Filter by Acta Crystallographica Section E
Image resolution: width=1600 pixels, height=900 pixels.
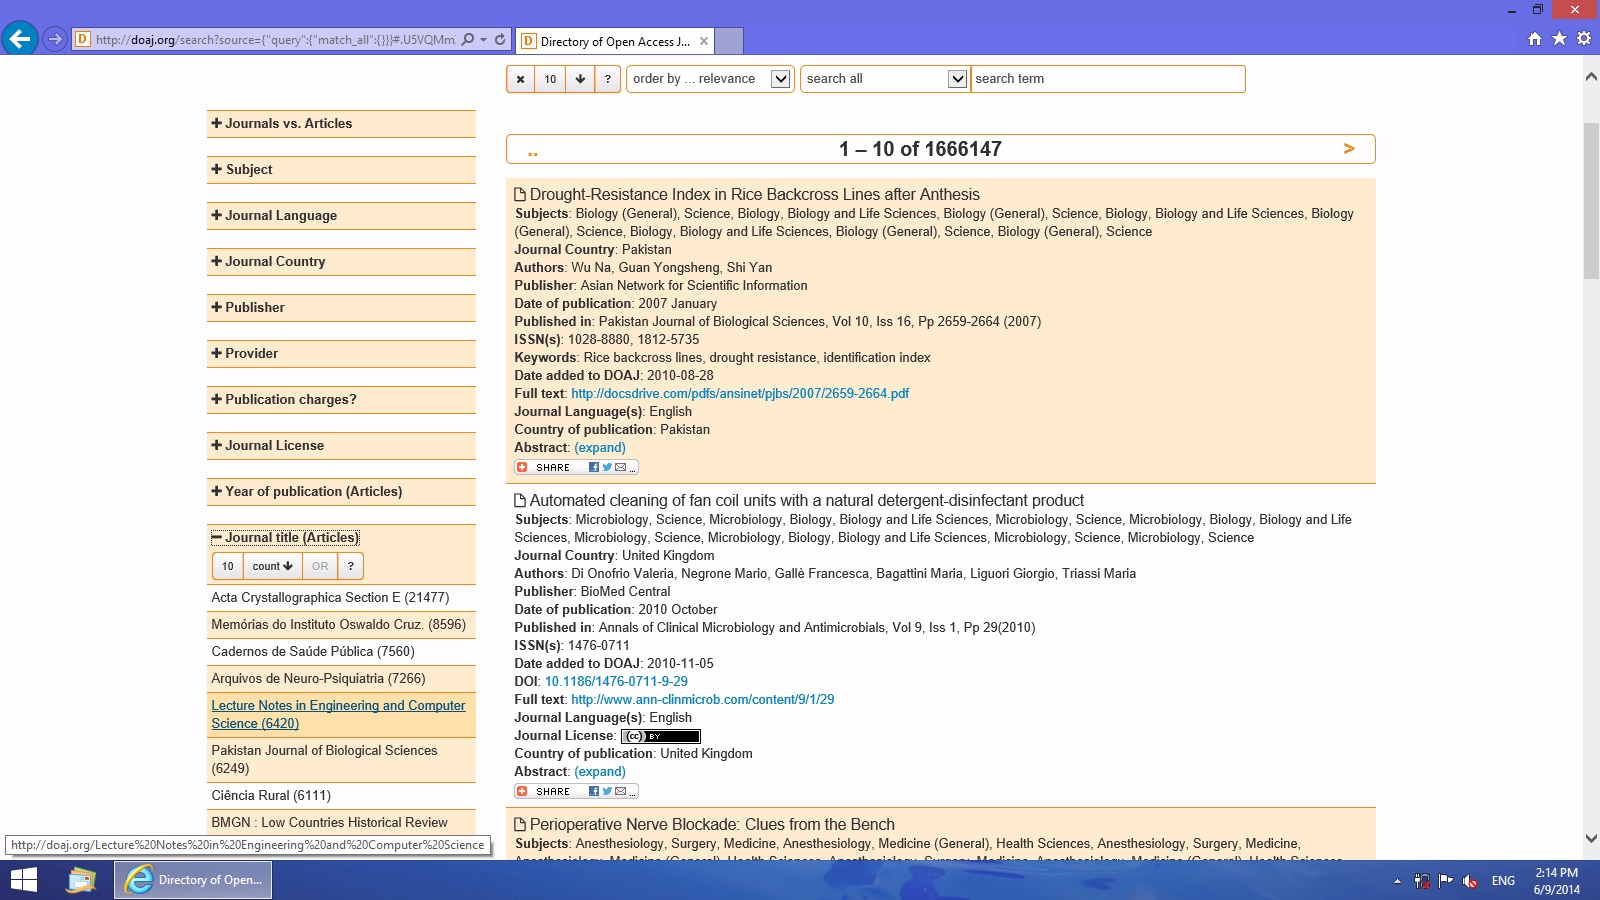[x=330, y=598]
